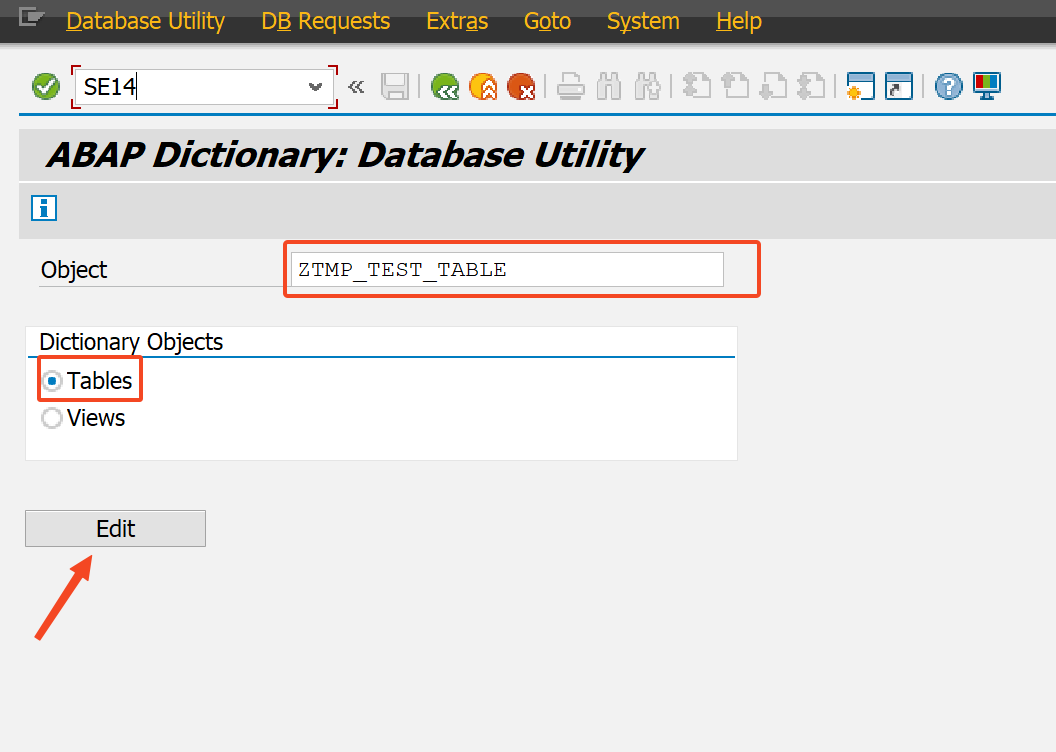
Task: Click the green Enter checkmark icon
Action: (x=45, y=86)
